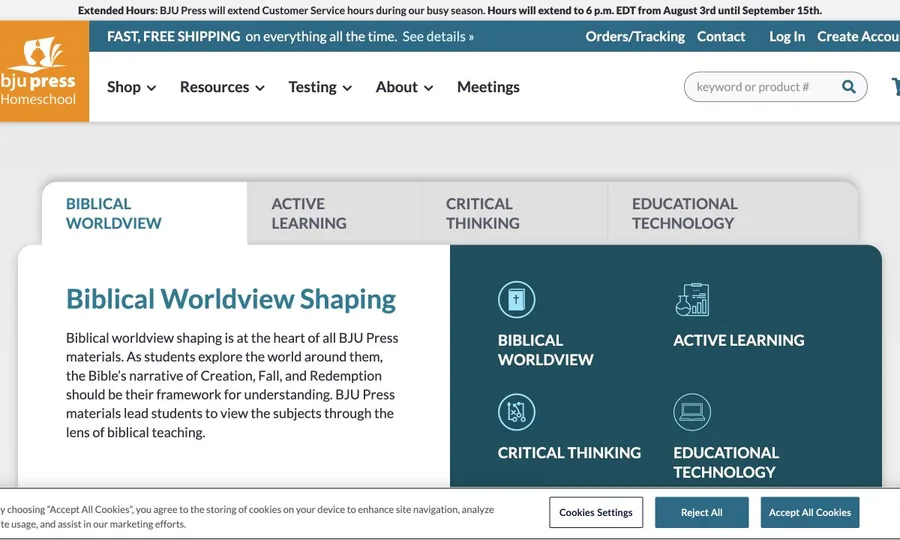Click the Critical Thinking strategy icon
Viewport: 900px width, 540px height.
(516, 411)
